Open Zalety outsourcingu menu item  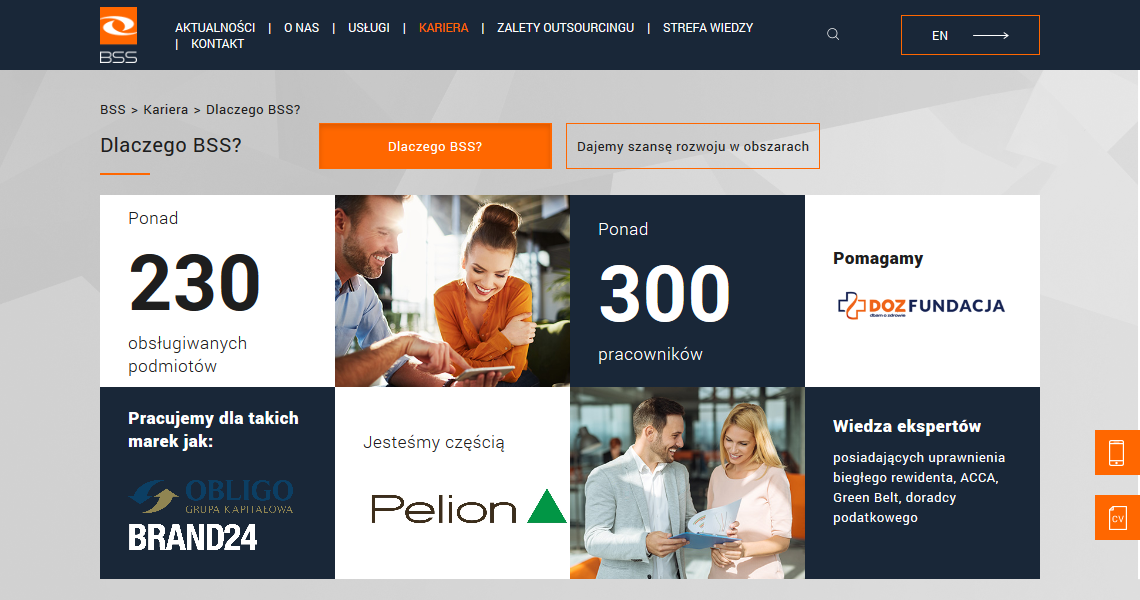coord(566,28)
